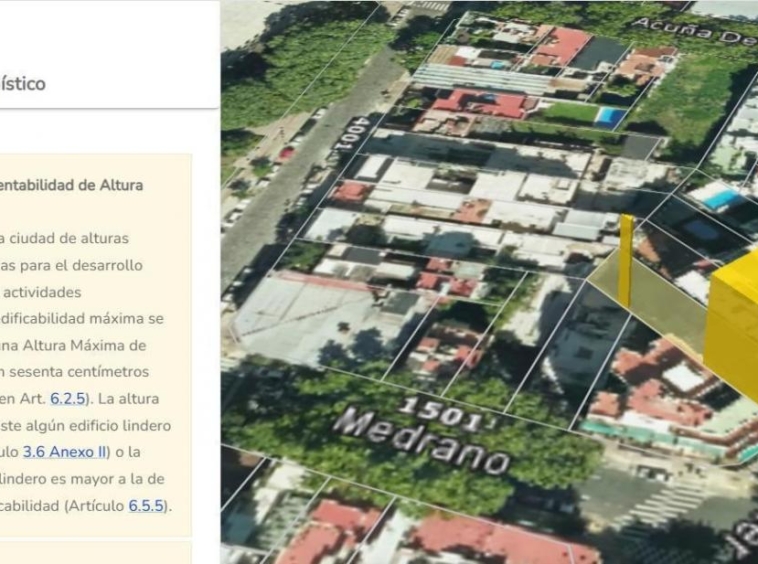758x564 pixels.
Task: Click the Acuña De street label
Action: pos(693,30)
